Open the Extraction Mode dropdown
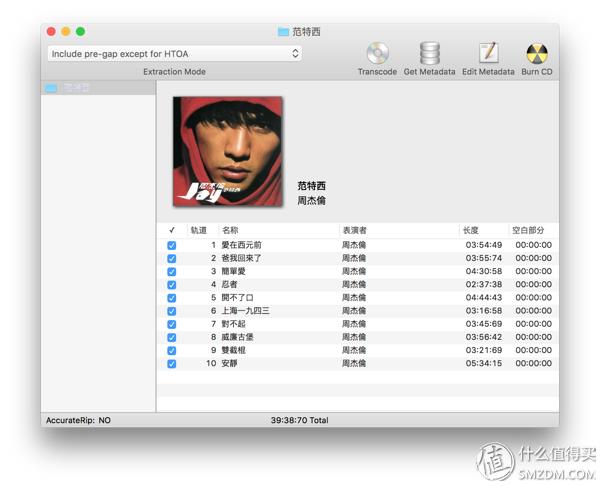This screenshot has height=486, width=600. pyautogui.click(x=174, y=54)
